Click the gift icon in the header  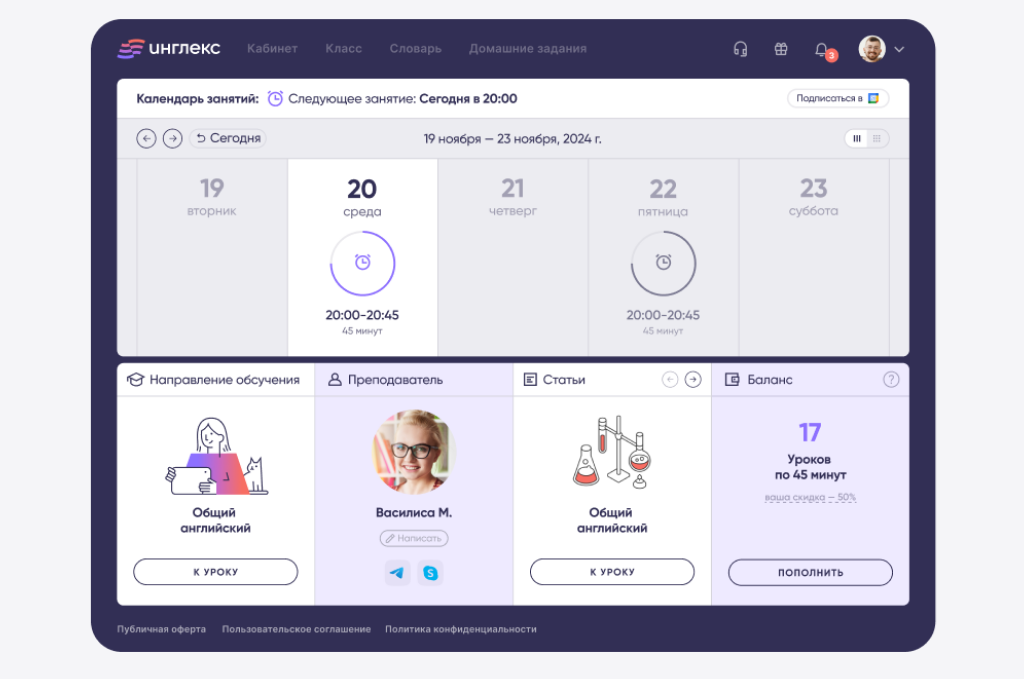pyautogui.click(x=781, y=48)
